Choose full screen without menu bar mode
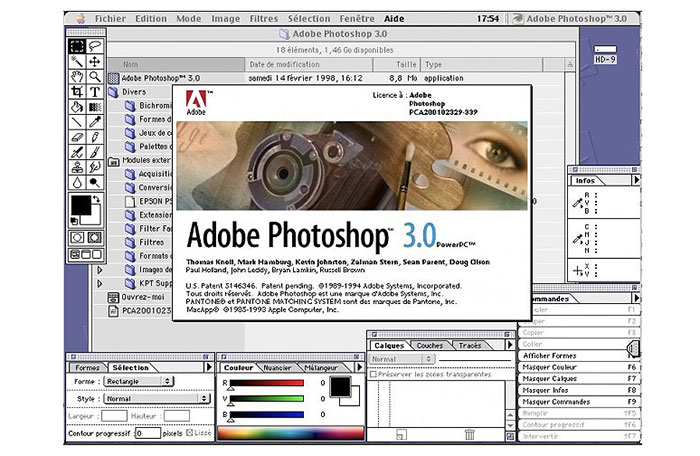 [x=97, y=255]
